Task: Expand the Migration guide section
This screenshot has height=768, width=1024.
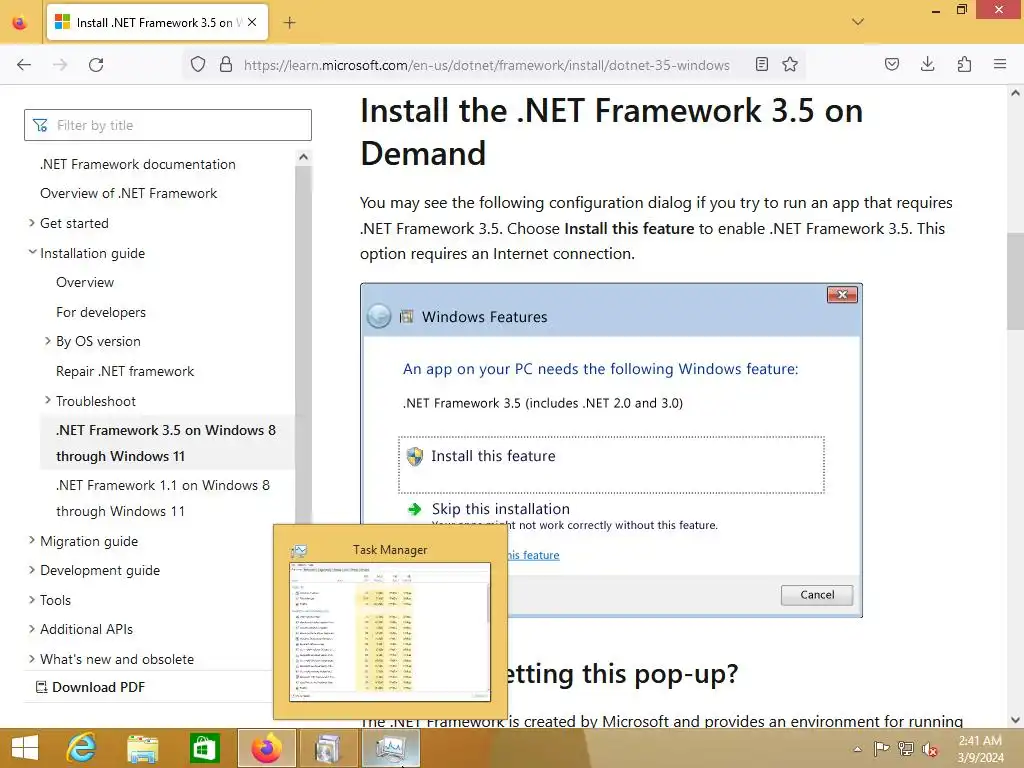Action: (x=31, y=541)
